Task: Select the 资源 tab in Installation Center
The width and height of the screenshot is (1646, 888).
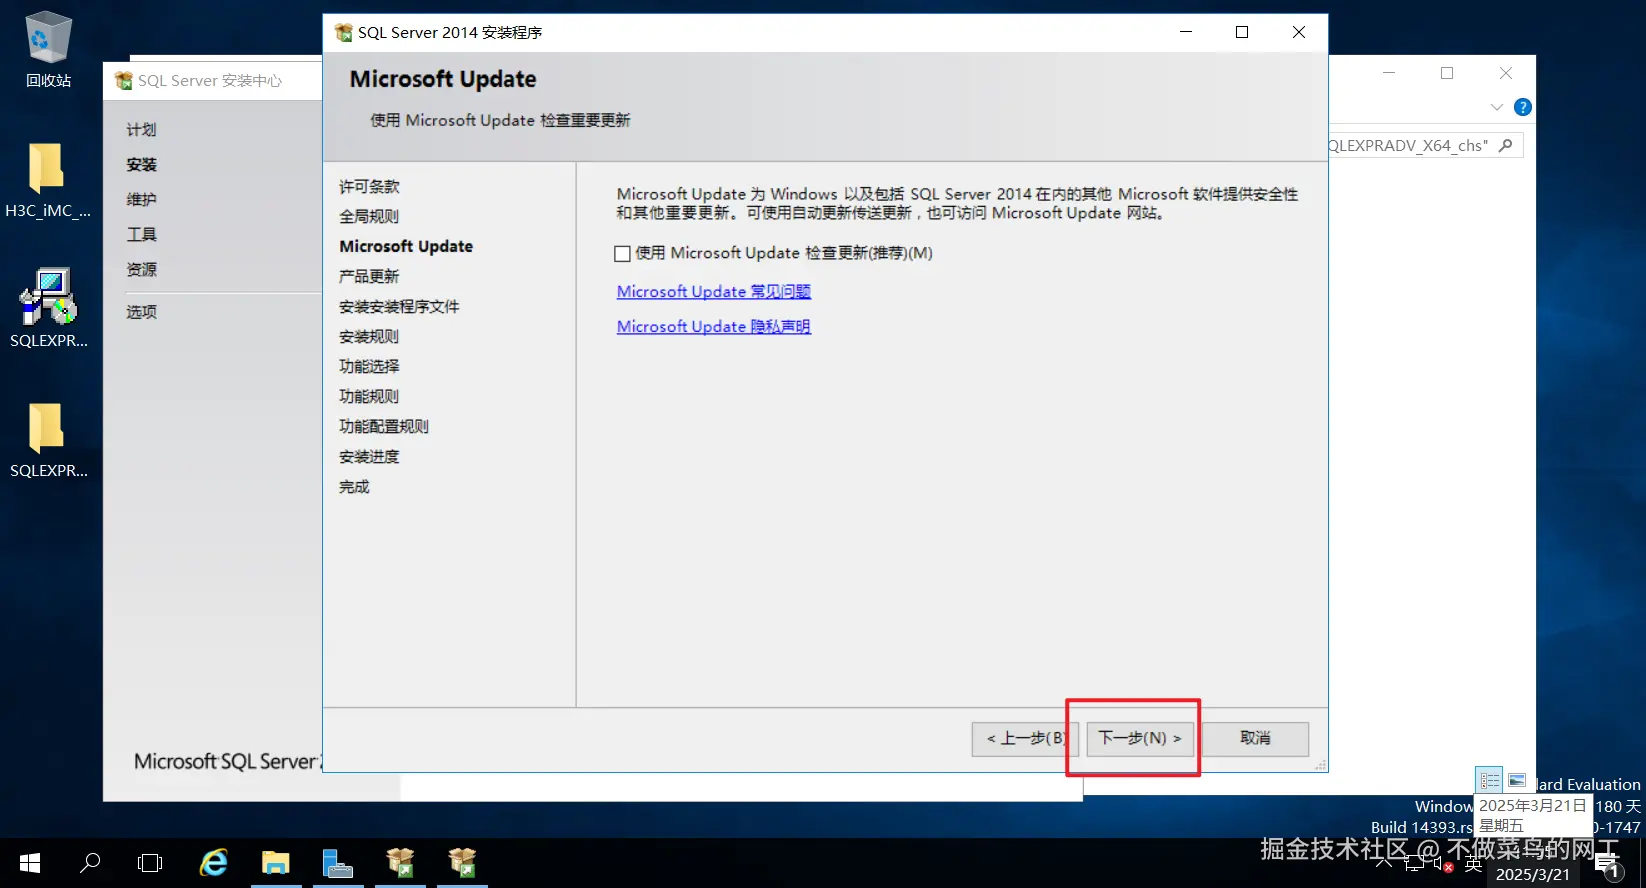Action: pyautogui.click(x=141, y=270)
